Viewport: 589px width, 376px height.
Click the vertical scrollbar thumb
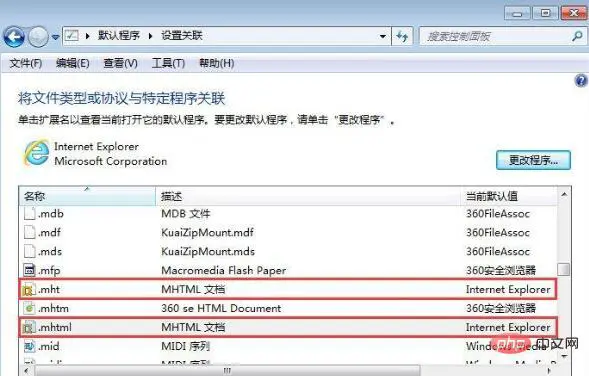[563, 269]
